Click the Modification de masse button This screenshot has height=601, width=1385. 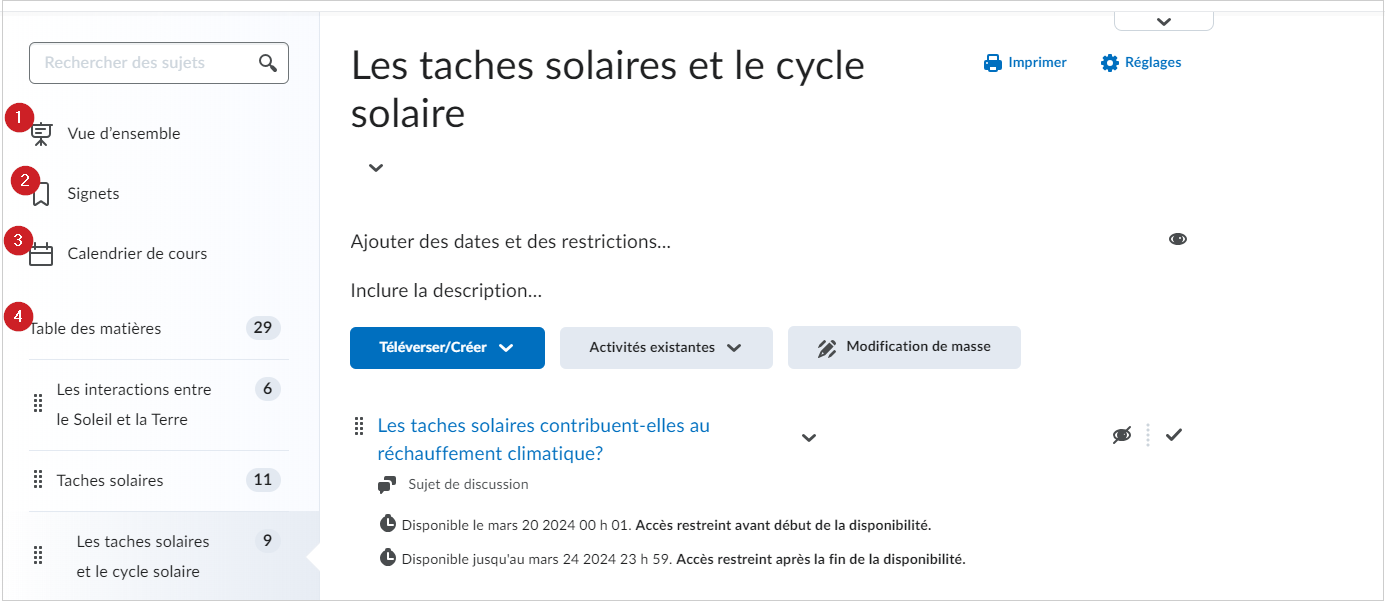(x=904, y=348)
